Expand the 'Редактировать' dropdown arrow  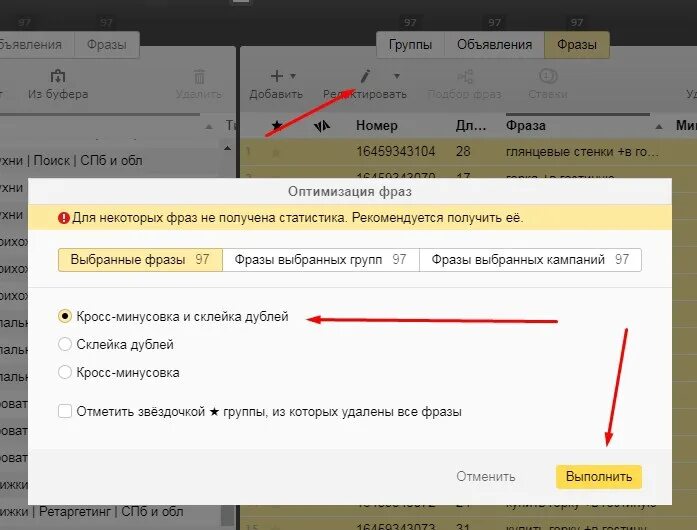[x=397, y=76]
